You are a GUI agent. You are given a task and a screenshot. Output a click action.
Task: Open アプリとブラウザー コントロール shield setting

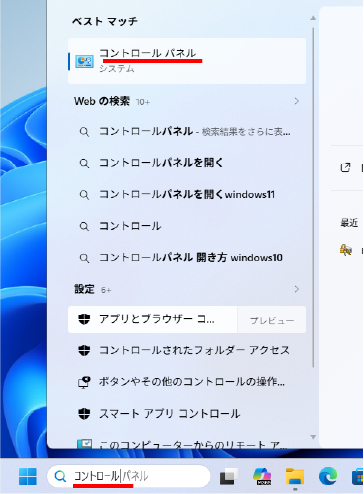pos(153,319)
